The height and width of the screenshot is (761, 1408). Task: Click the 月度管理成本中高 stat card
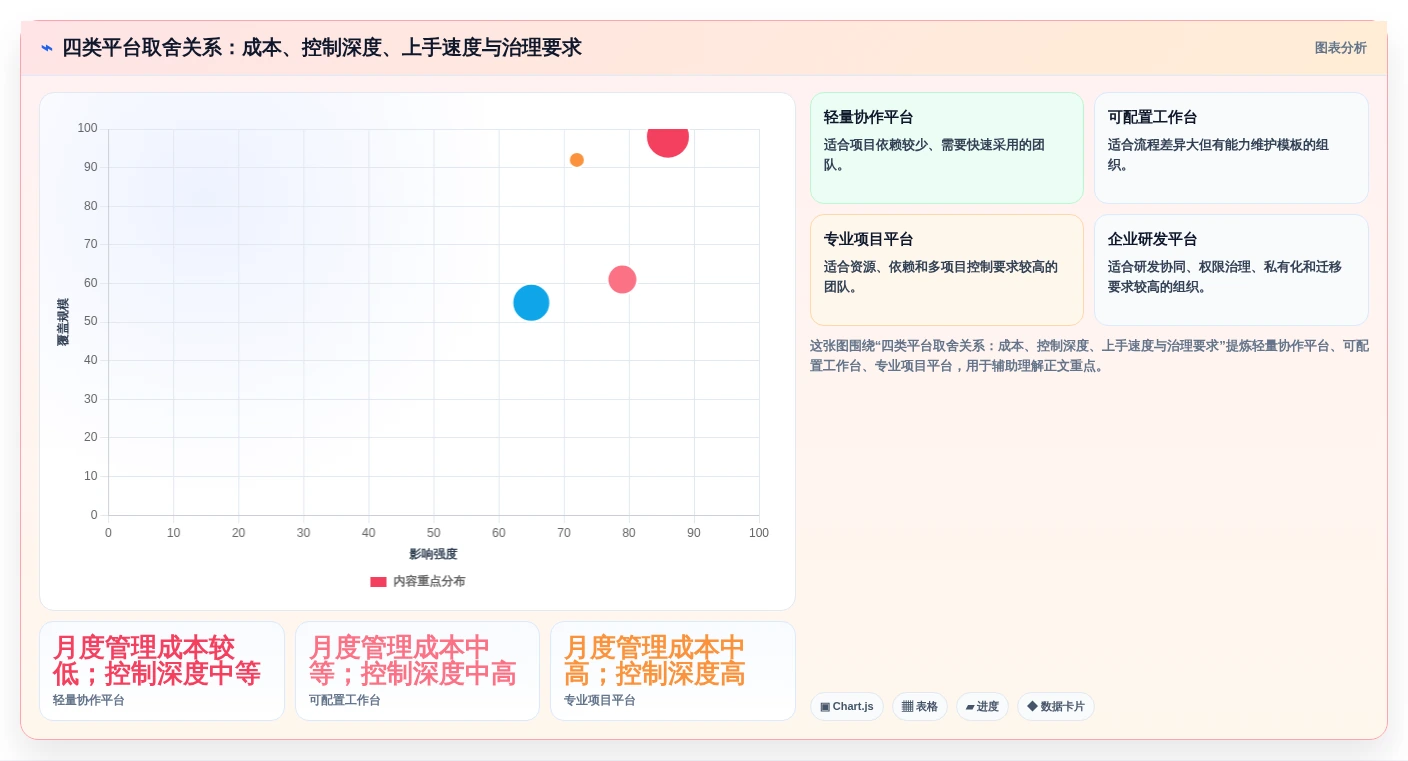pyautogui.click(x=673, y=671)
